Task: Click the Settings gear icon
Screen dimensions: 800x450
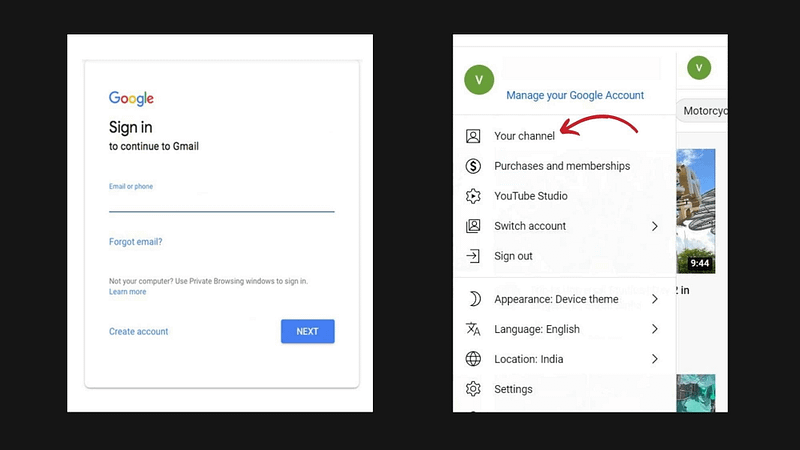Action: tap(473, 389)
